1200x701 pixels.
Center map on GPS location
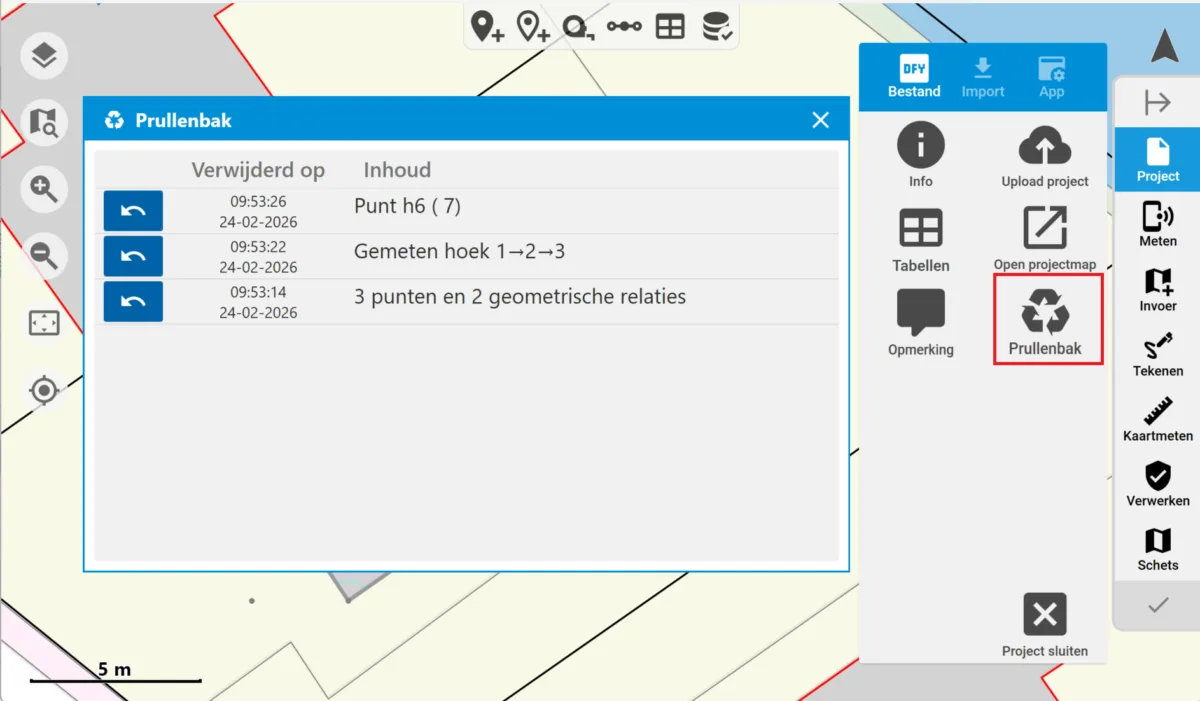tap(44, 390)
